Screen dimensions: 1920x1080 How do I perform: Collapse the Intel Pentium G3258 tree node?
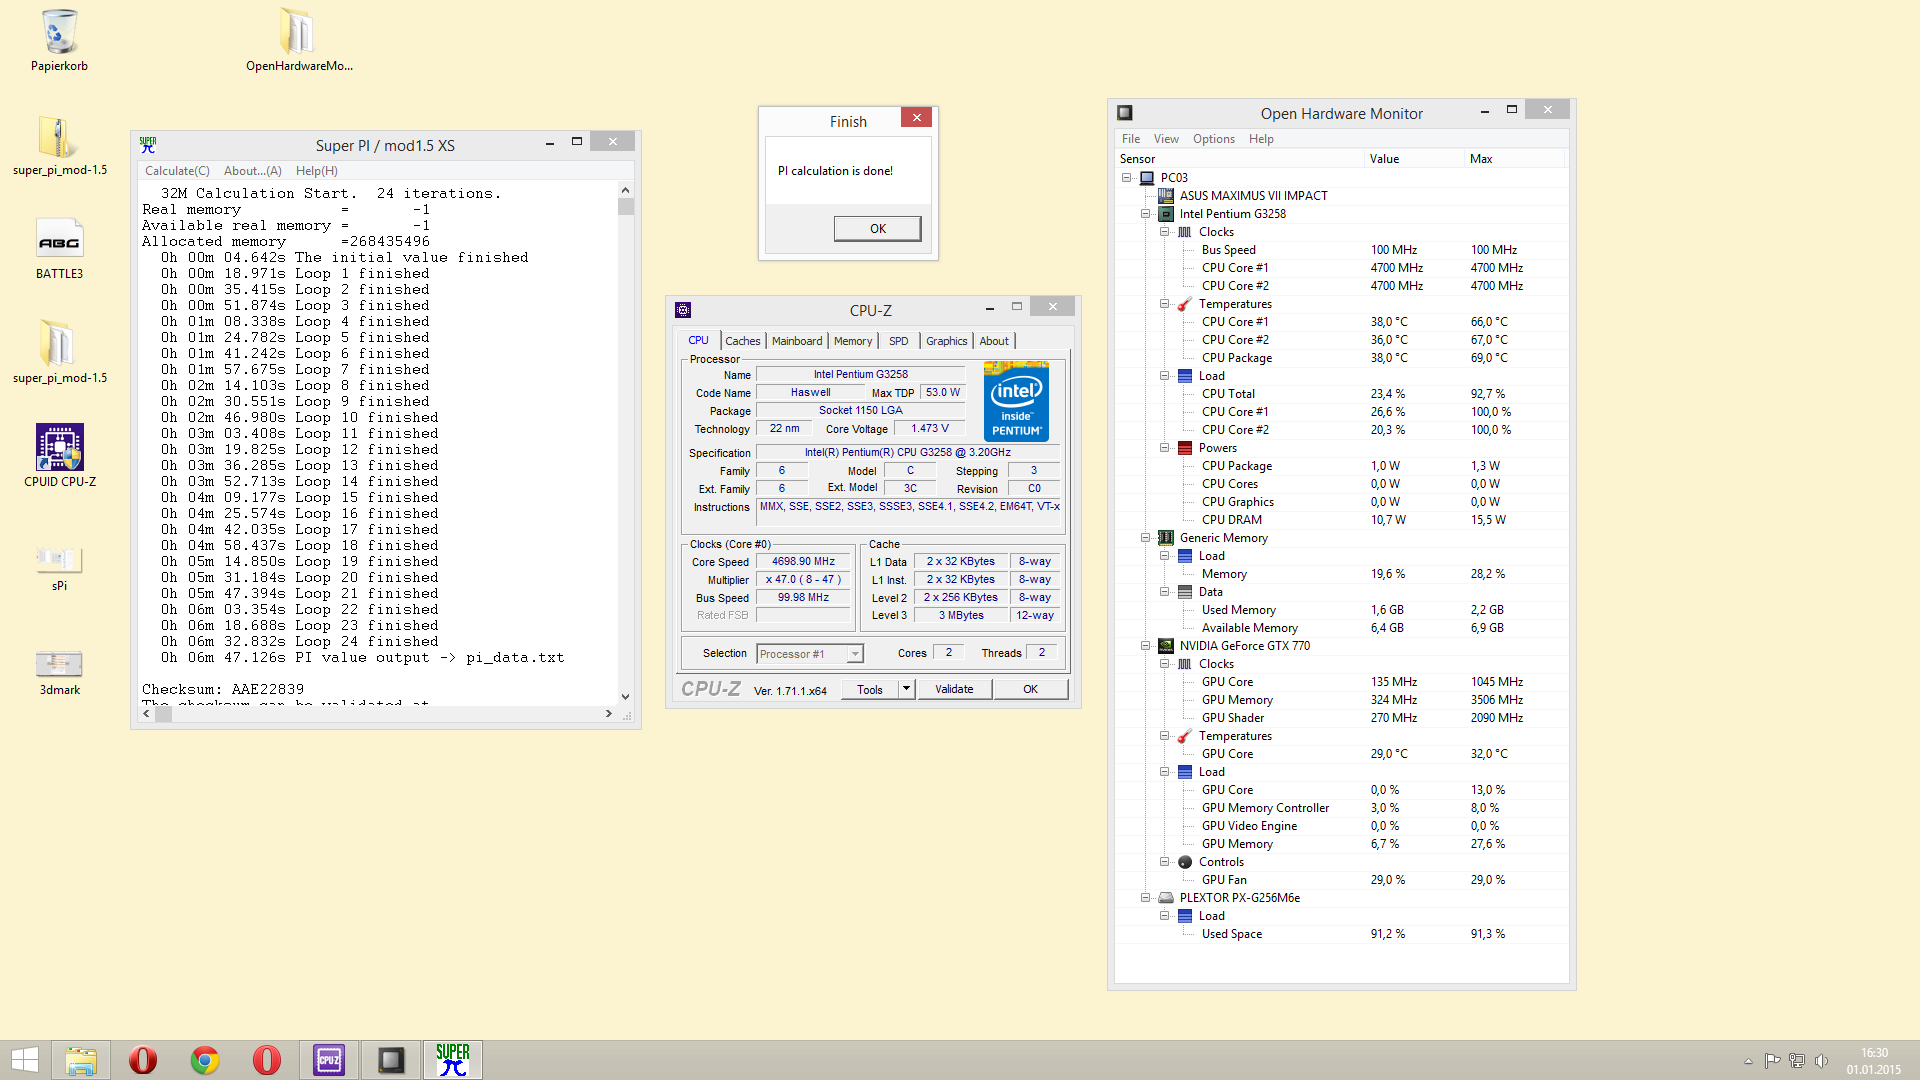coord(1146,214)
